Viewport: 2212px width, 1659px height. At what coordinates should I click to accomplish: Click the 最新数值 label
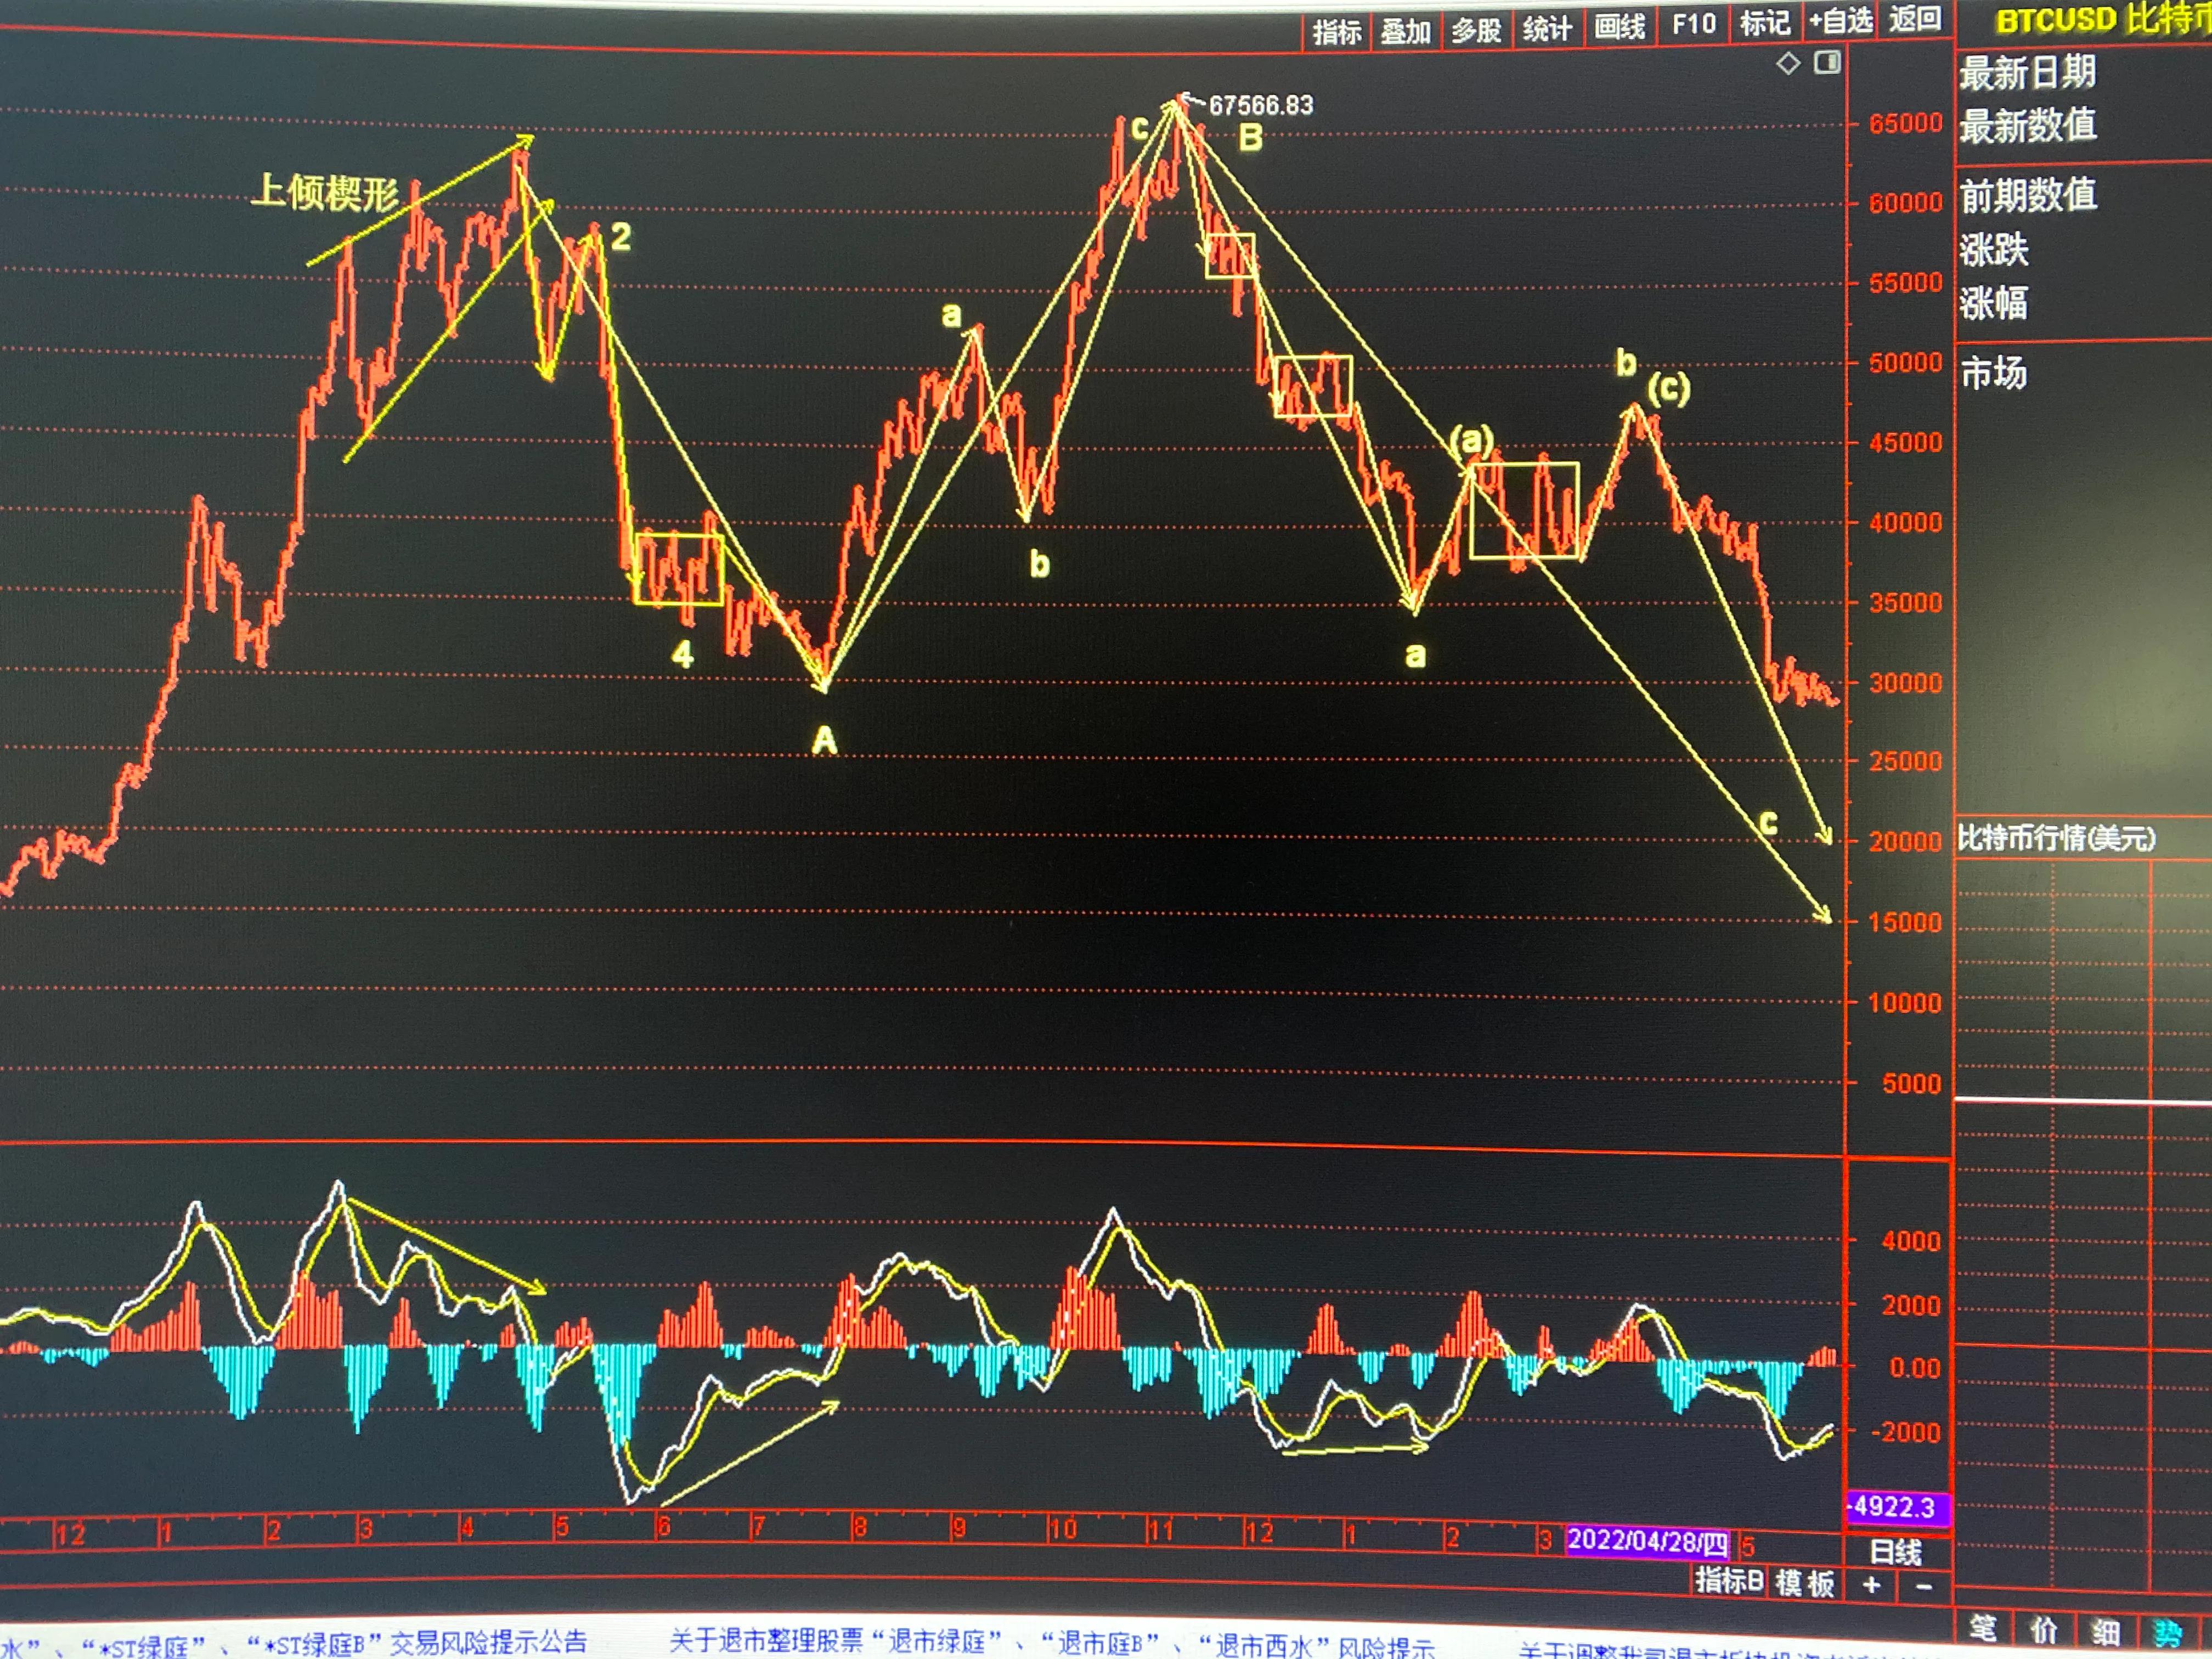click(2028, 126)
